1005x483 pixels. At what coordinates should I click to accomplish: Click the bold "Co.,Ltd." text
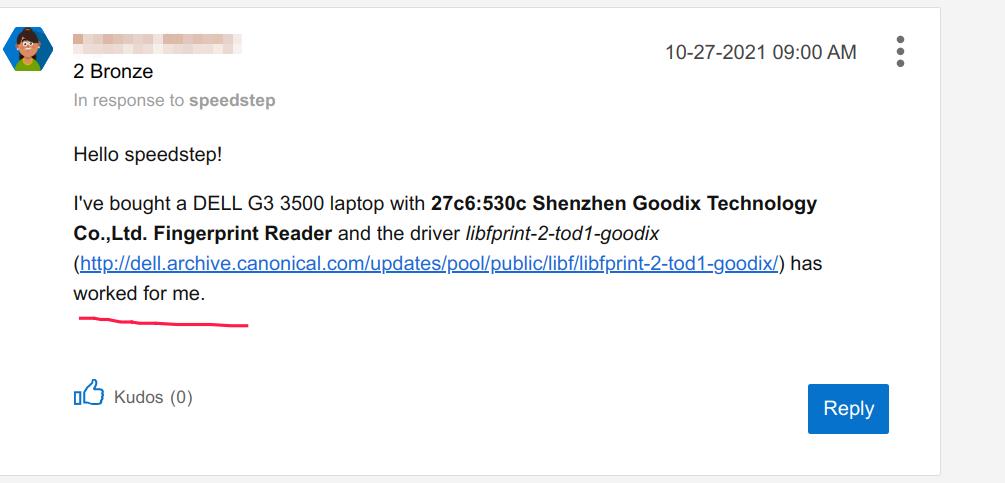click(x=109, y=234)
